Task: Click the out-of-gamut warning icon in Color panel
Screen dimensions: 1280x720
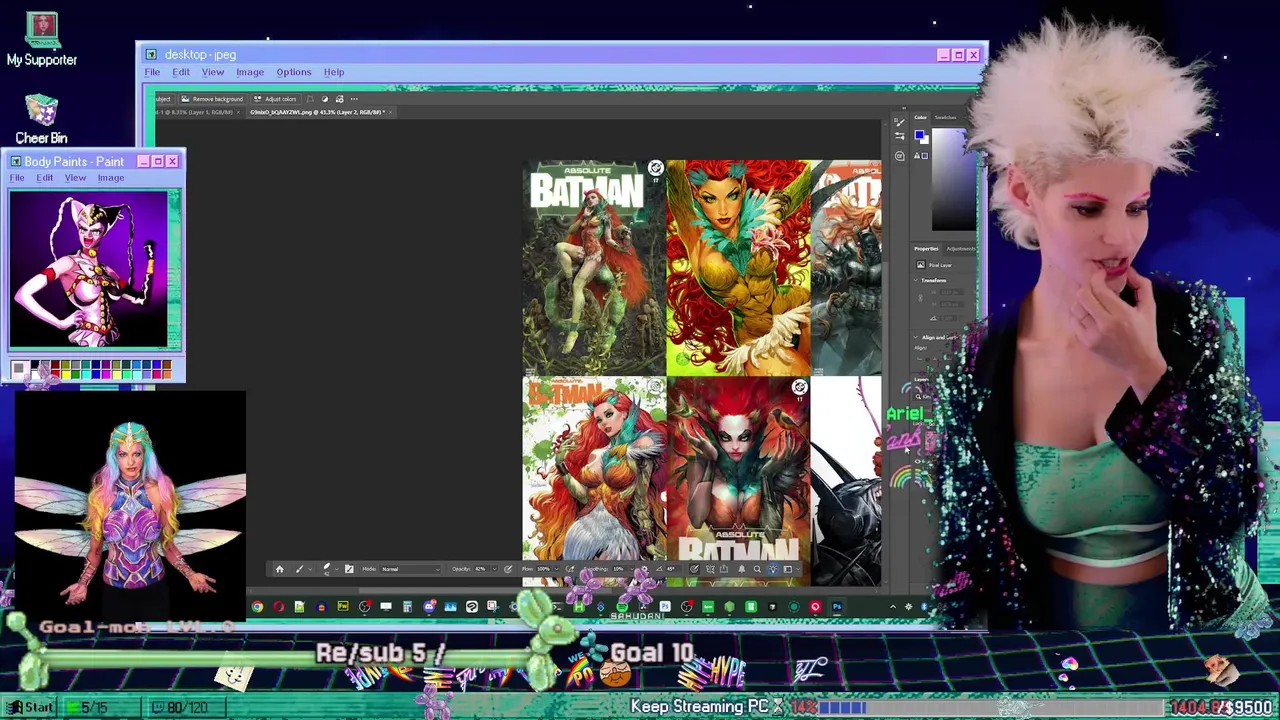Action: point(917,156)
